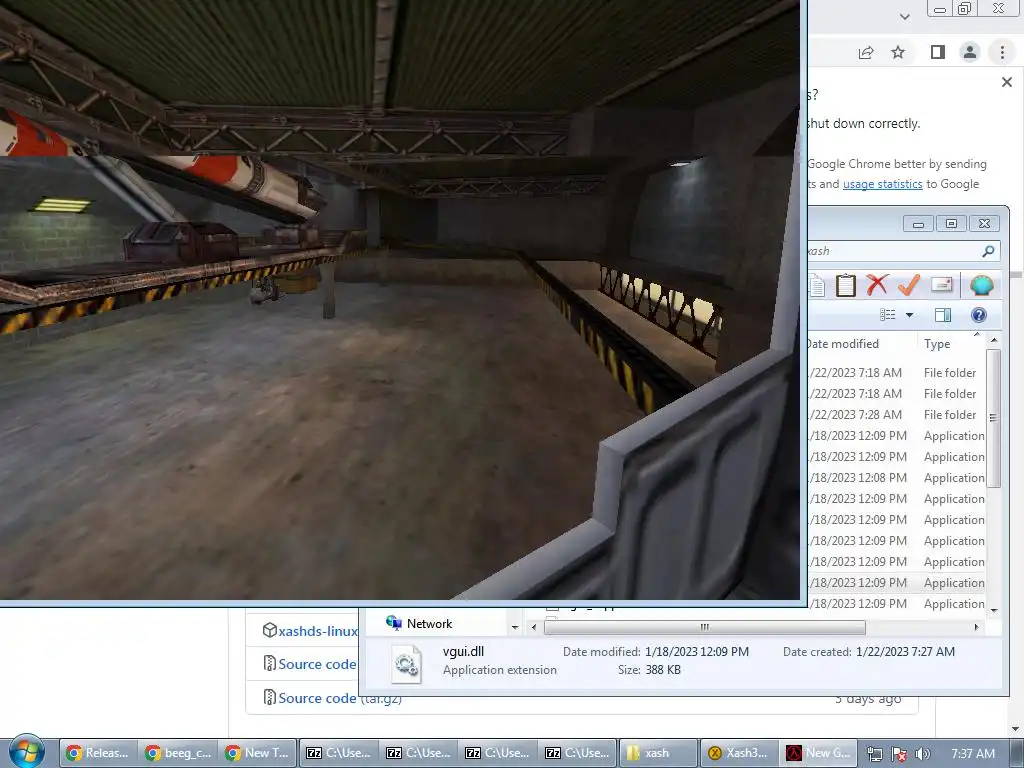Click the Explorer vertical scrollbar thumb

(993, 418)
